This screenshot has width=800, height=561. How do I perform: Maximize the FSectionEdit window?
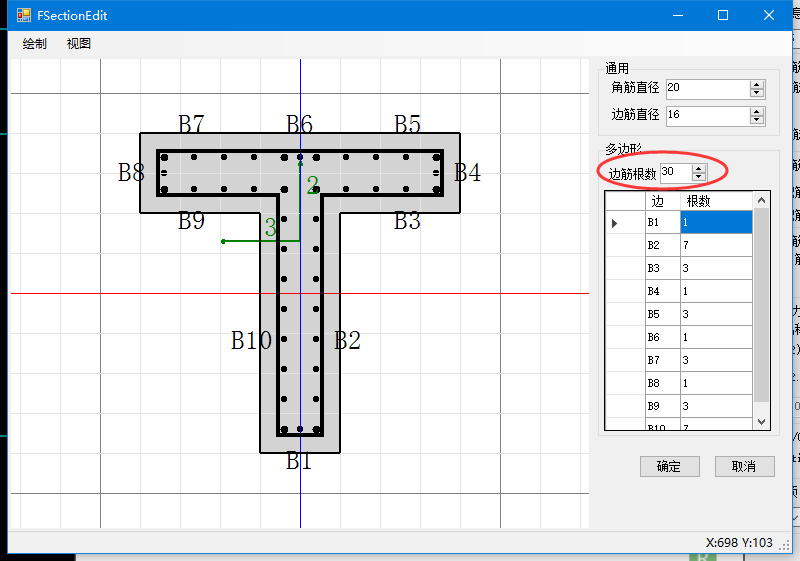point(723,16)
